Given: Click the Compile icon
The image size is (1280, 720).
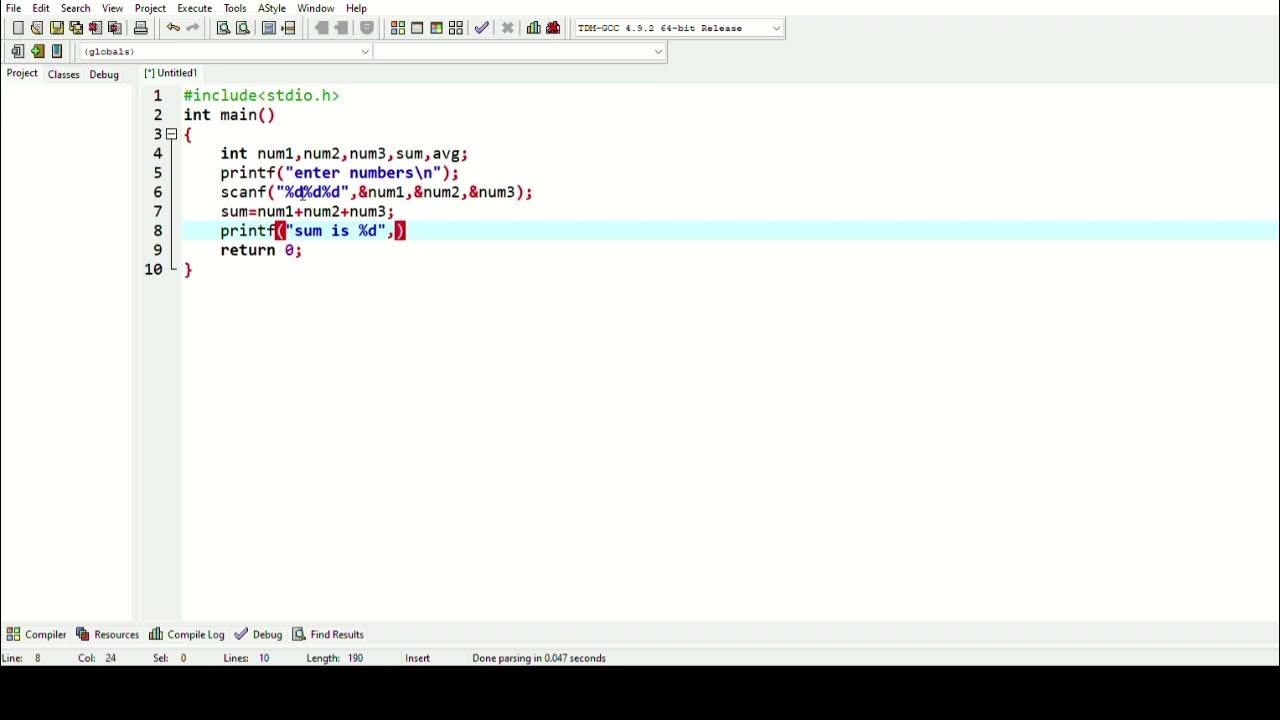Looking at the screenshot, I should tap(398, 28).
